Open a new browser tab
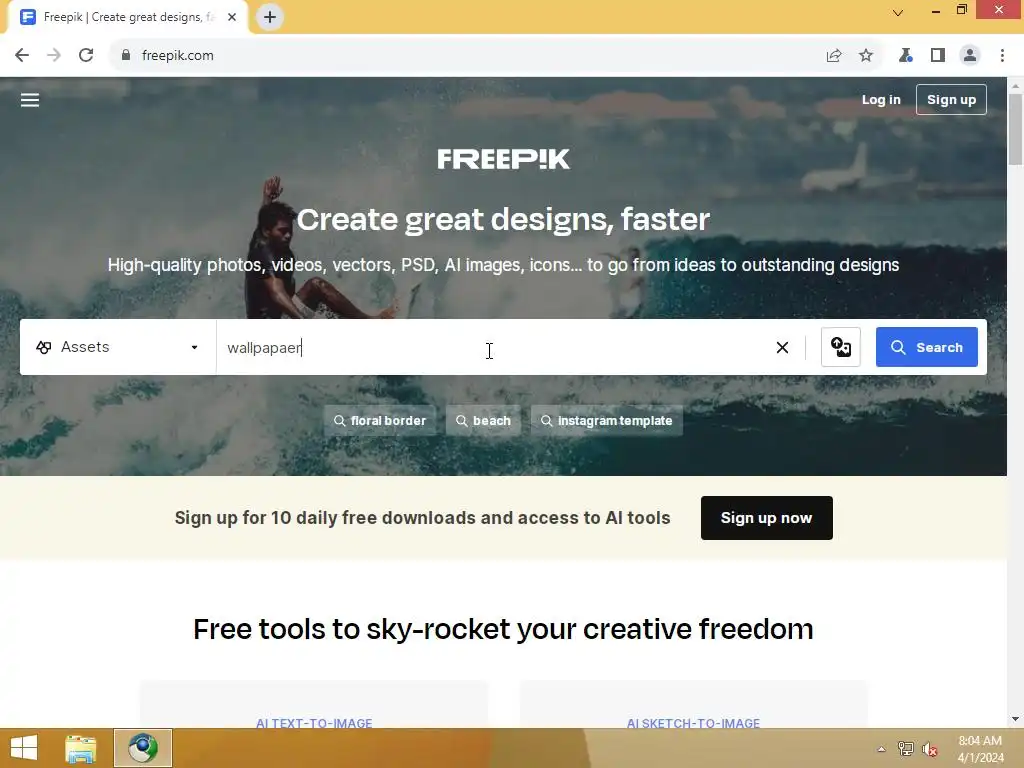Image resolution: width=1024 pixels, height=768 pixels. (x=270, y=17)
